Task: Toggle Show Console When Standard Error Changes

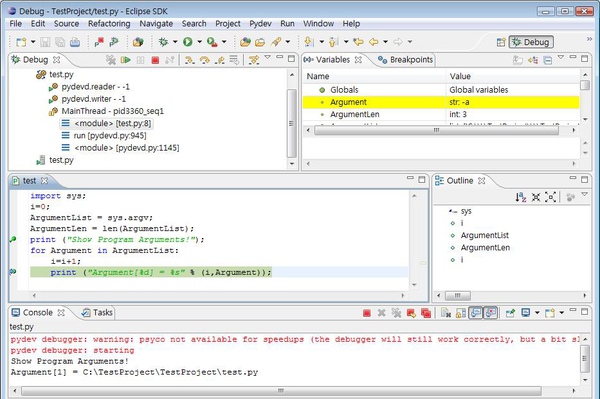Action: pos(491,313)
